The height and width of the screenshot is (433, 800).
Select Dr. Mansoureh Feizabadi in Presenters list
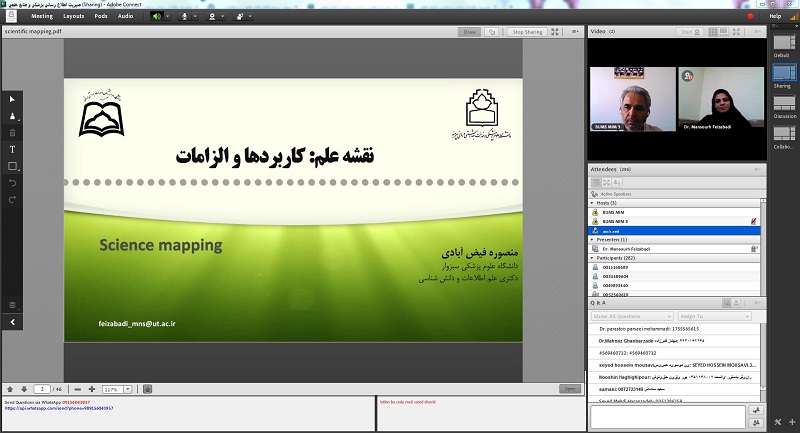tap(674, 249)
